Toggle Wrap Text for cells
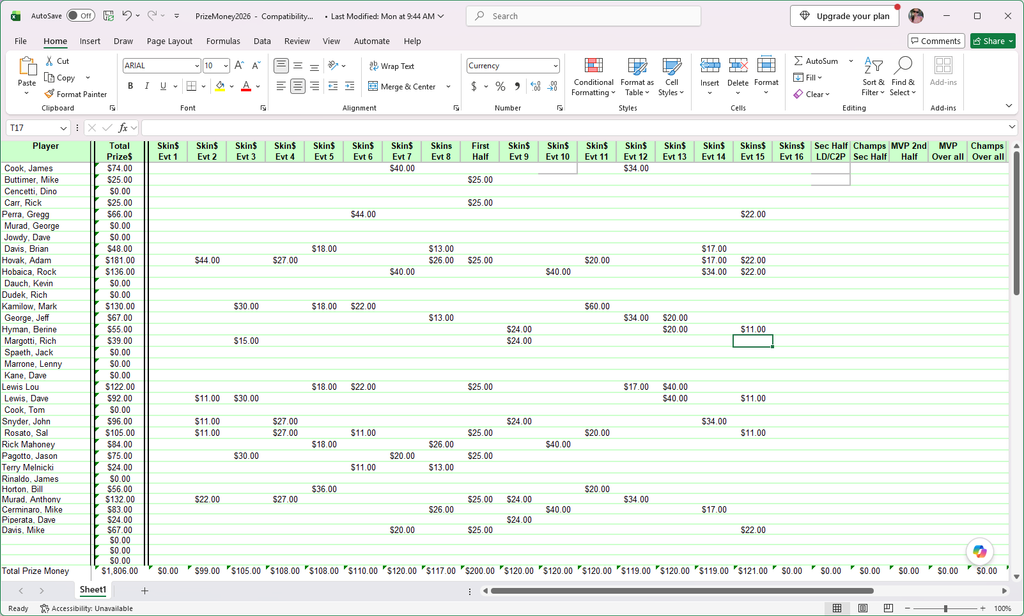 391,66
